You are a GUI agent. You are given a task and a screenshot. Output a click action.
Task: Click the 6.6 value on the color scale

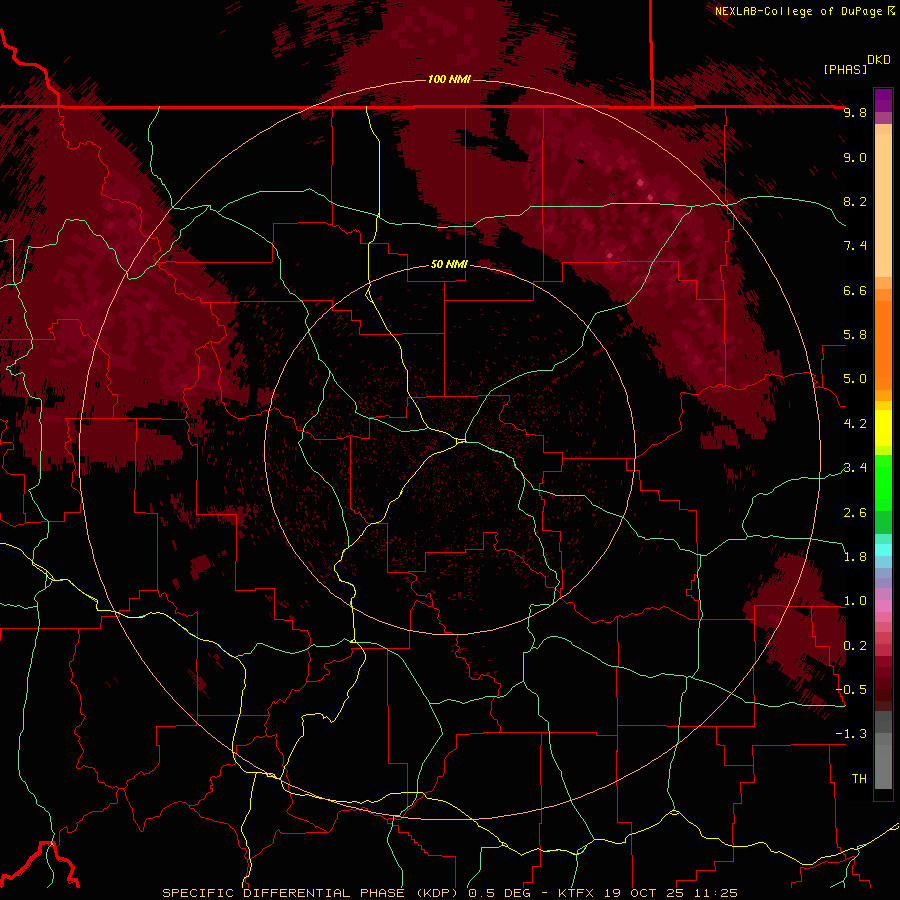855,290
